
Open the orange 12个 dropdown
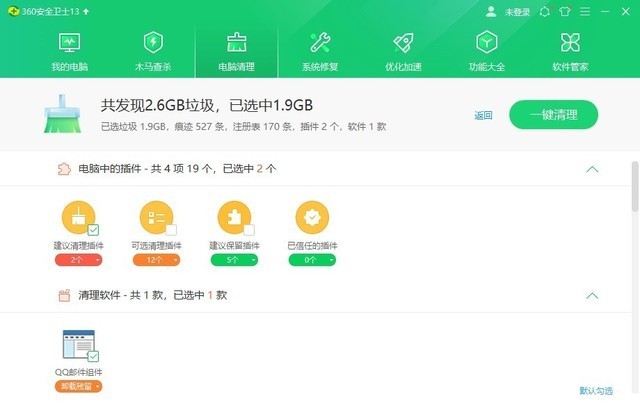[x=156, y=260]
